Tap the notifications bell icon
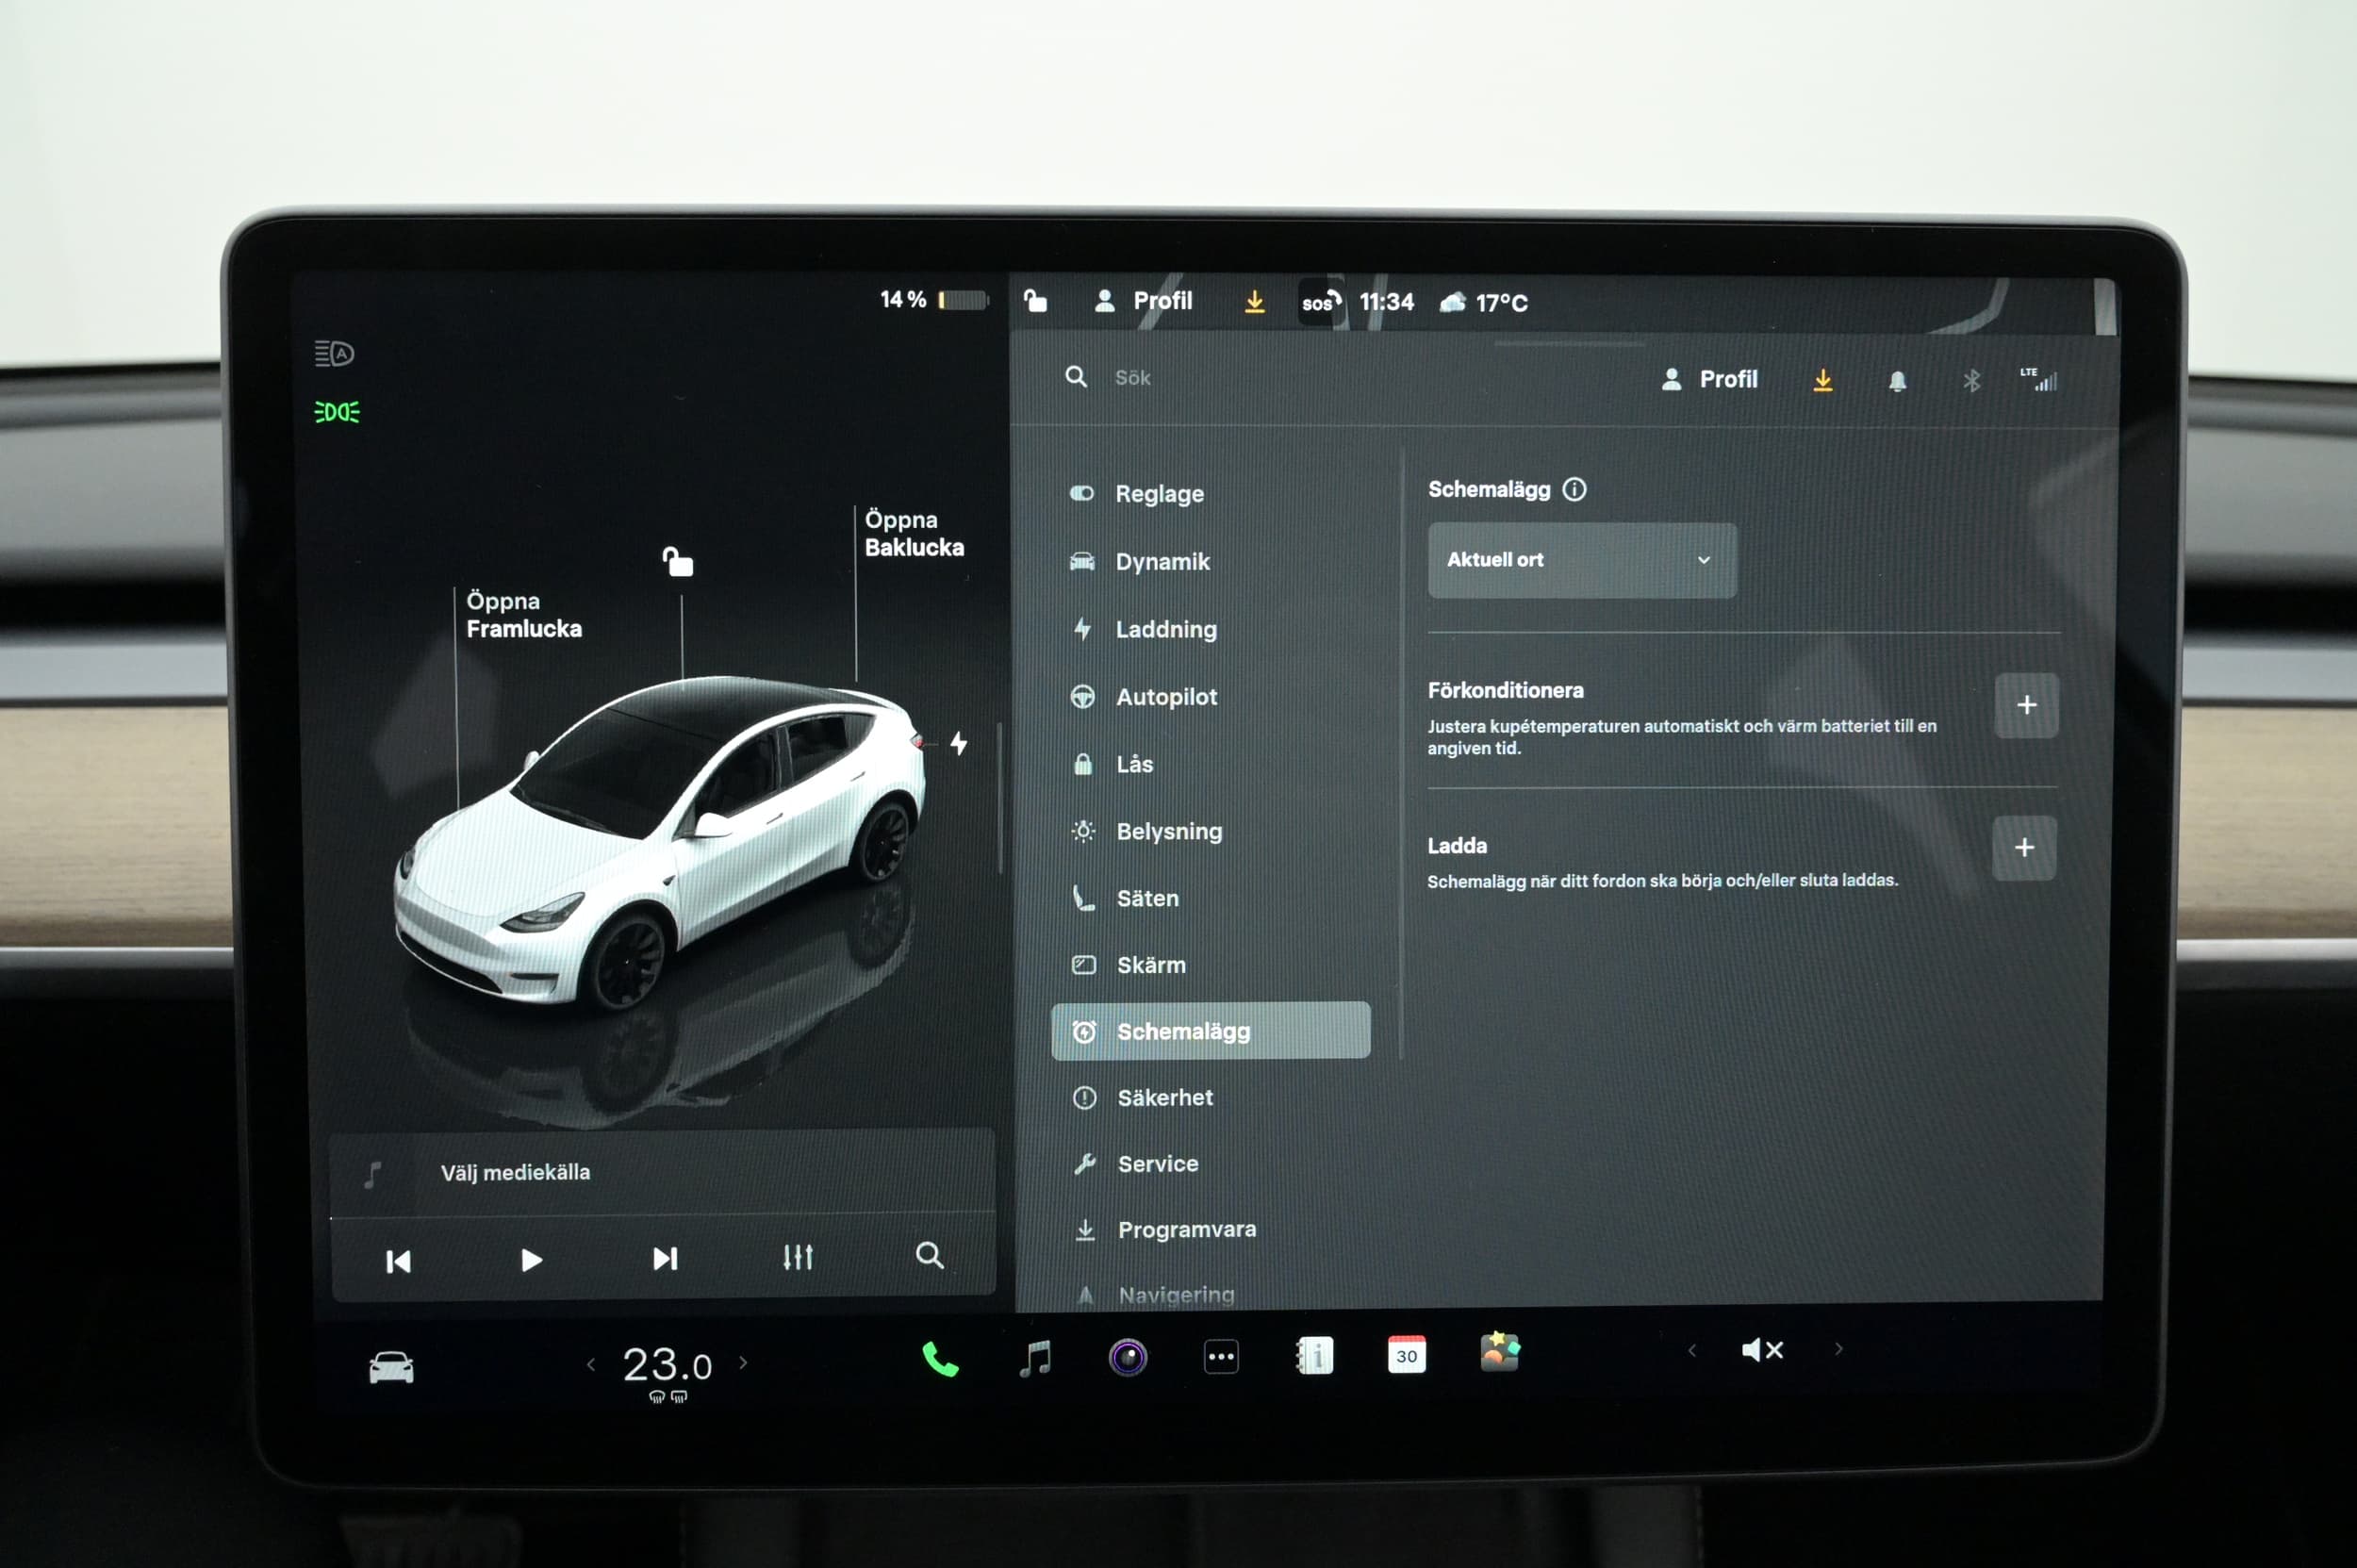Viewport: 2357px width, 1568px height. (1896, 381)
